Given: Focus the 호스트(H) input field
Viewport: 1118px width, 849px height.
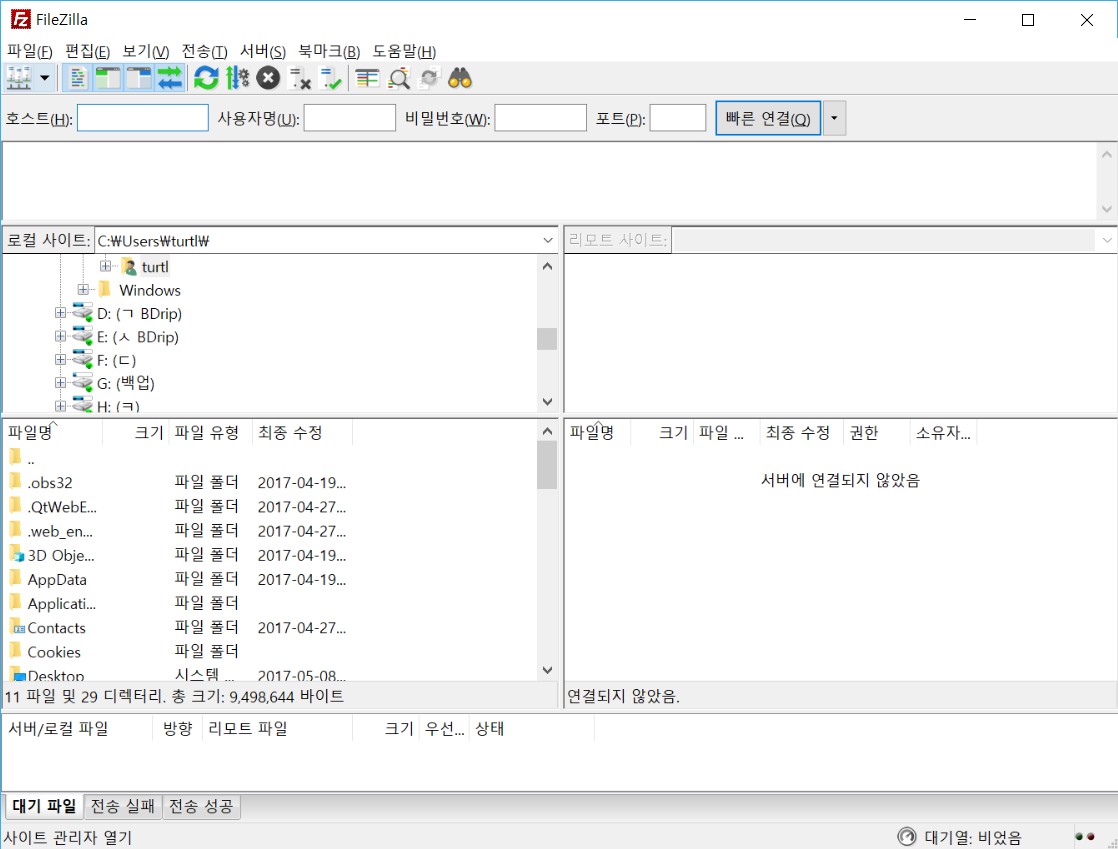Looking at the screenshot, I should pos(143,118).
